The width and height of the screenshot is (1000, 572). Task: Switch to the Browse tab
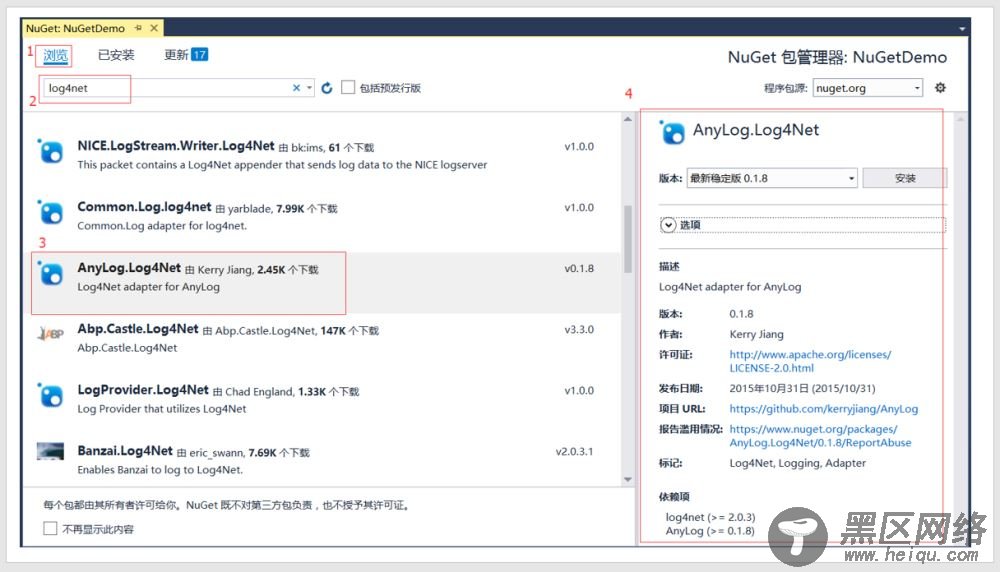click(x=55, y=55)
